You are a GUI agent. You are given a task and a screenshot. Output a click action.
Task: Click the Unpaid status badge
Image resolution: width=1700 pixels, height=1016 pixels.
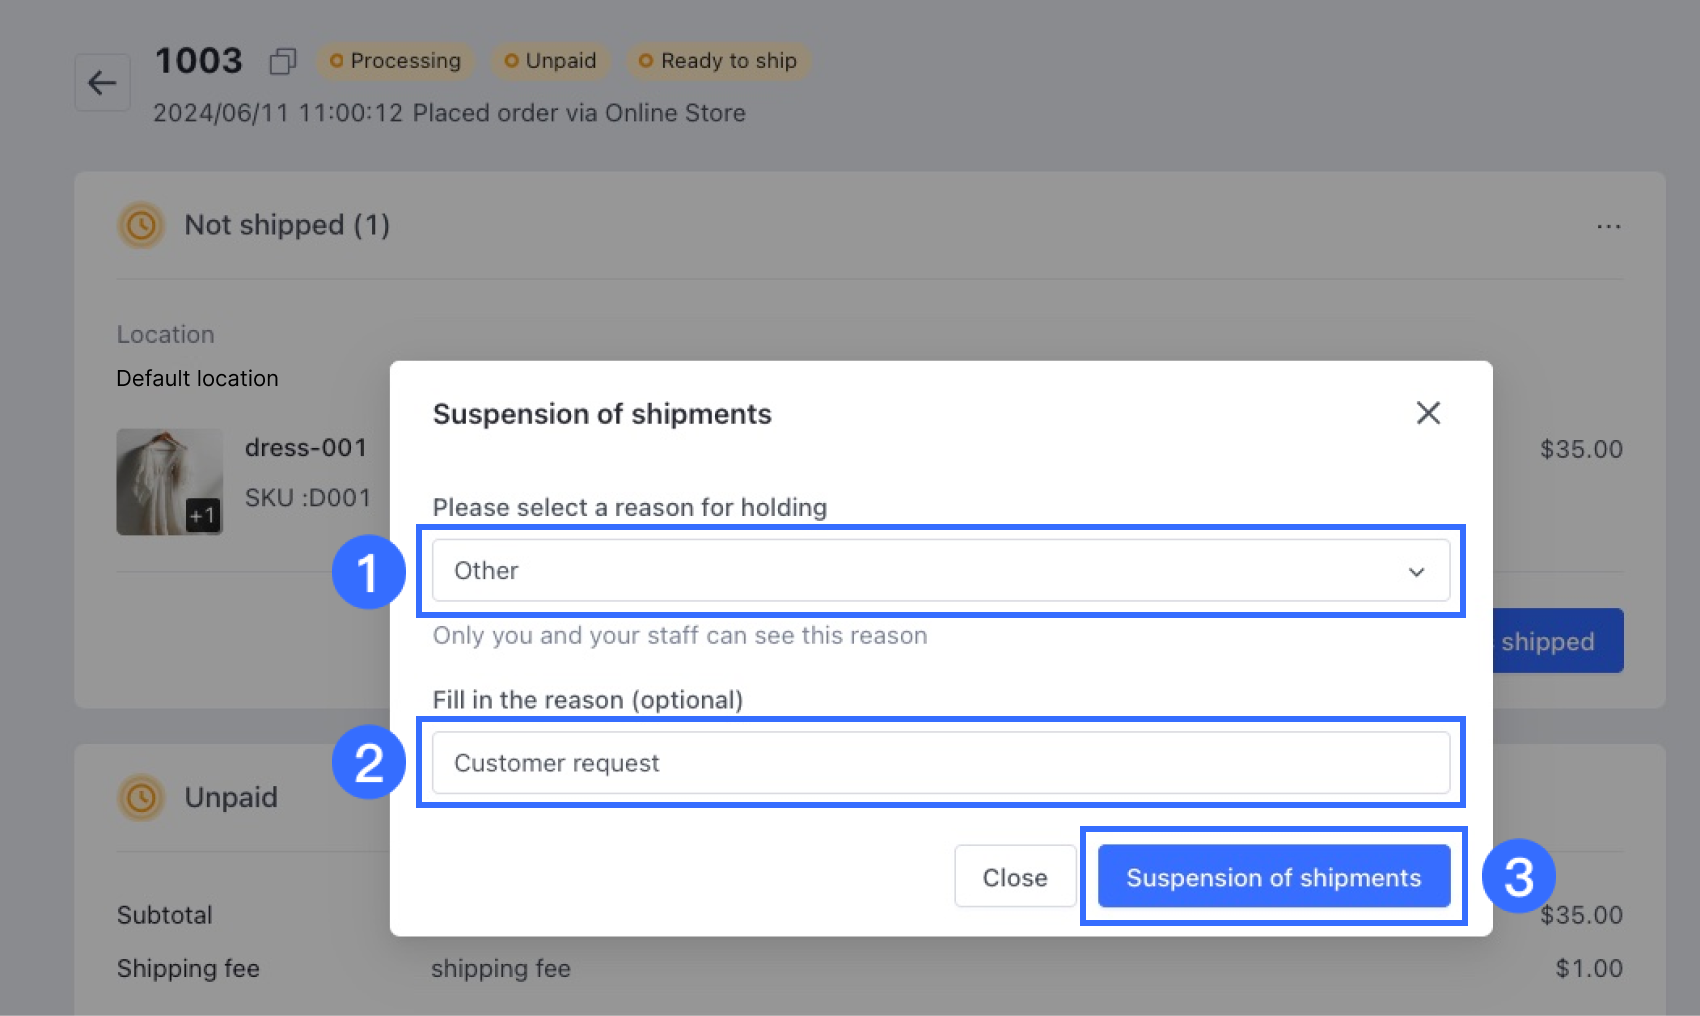(x=551, y=61)
